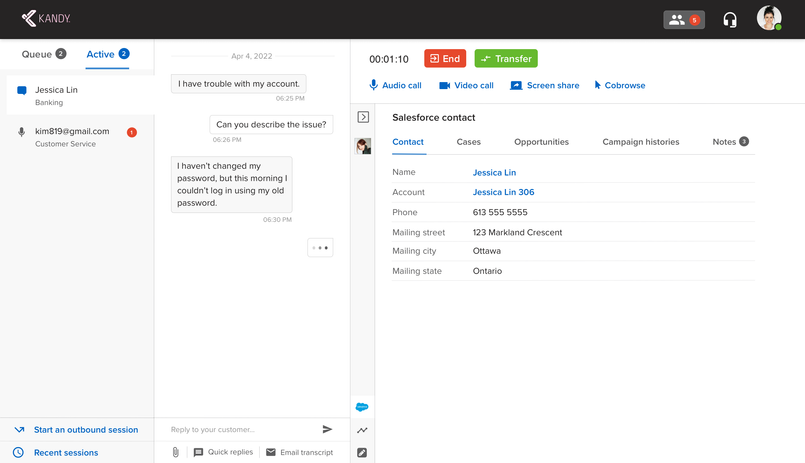Send the chat message with arrow icon
Image resolution: width=805 pixels, height=463 pixels.
pyautogui.click(x=327, y=429)
